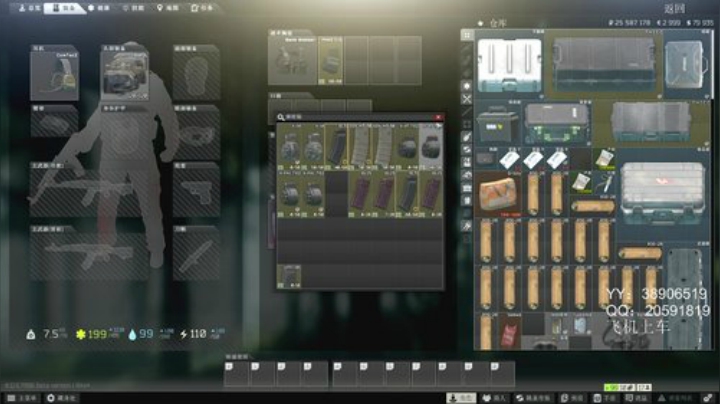Click the secondary on-back weapon slot

point(90,256)
